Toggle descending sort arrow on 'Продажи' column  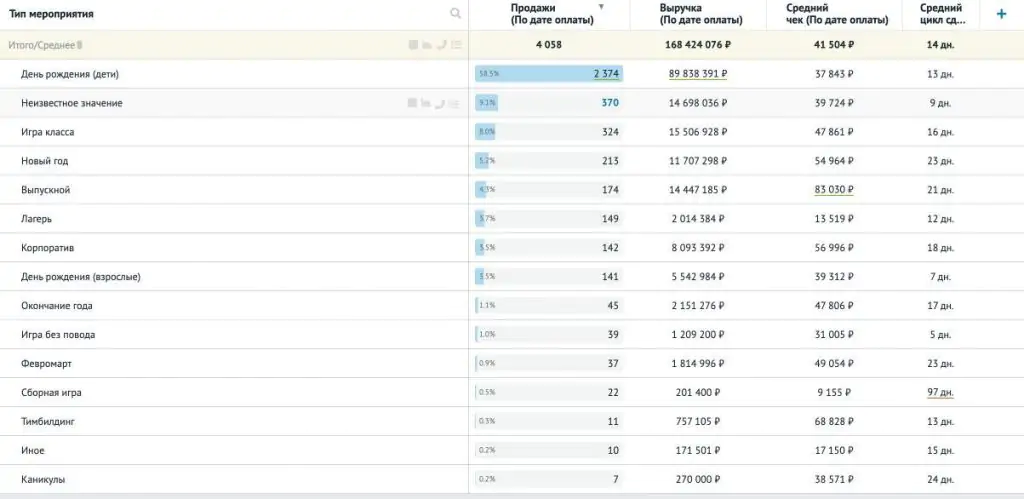click(601, 7)
